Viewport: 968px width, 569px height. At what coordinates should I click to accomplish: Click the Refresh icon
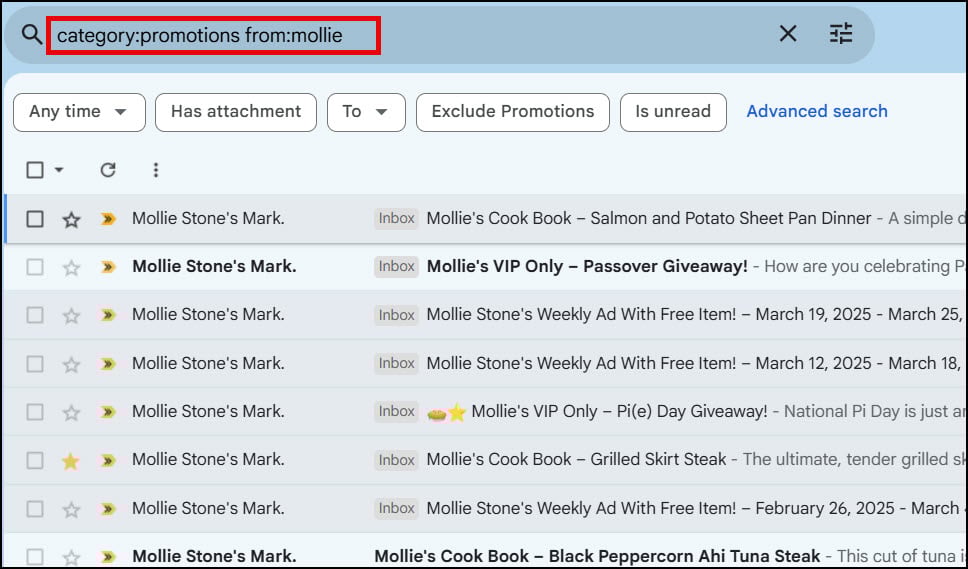point(108,170)
